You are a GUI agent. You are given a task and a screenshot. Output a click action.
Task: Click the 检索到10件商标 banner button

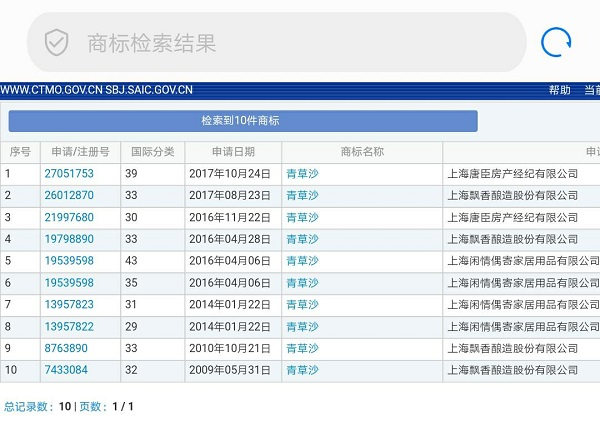(x=243, y=121)
